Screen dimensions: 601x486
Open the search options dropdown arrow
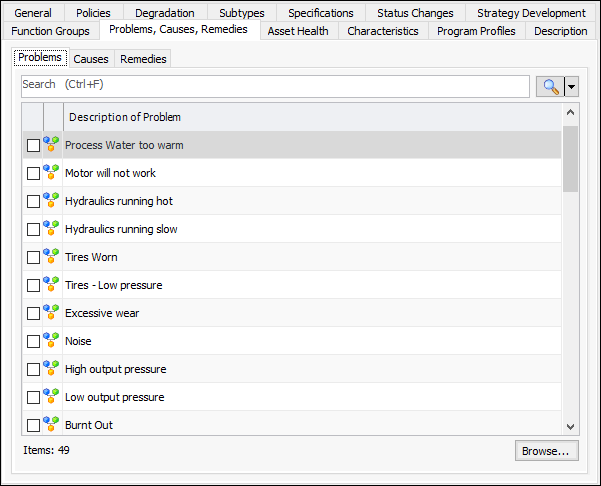571,87
